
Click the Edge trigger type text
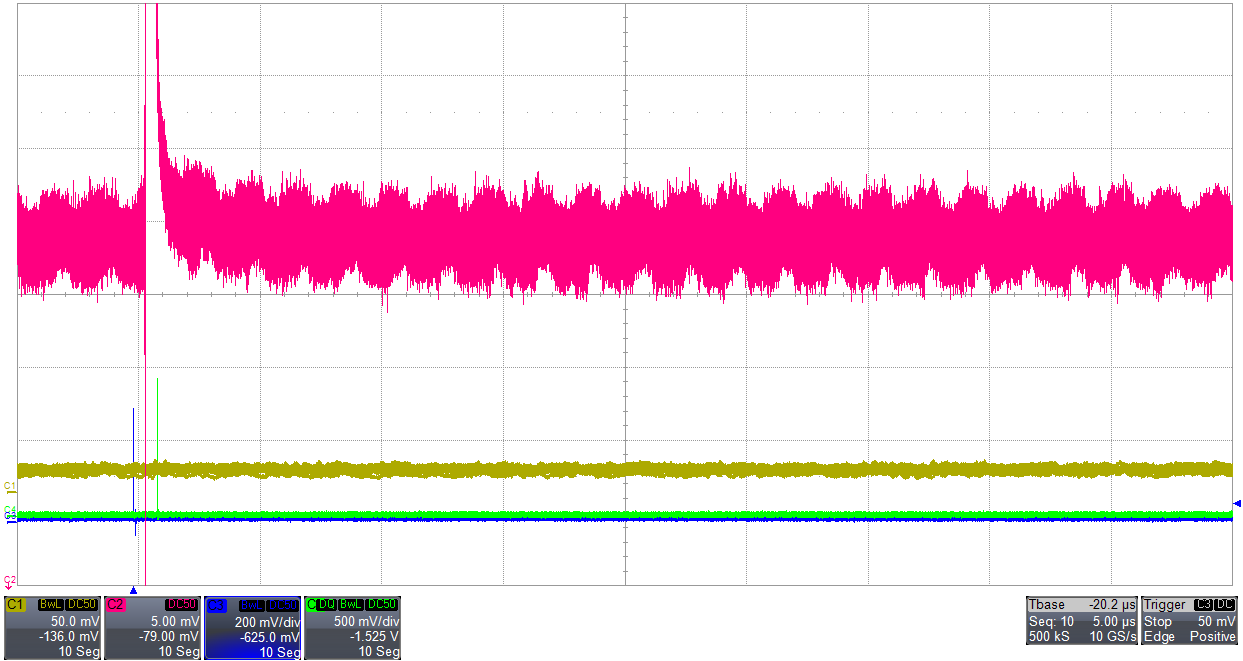point(1158,636)
